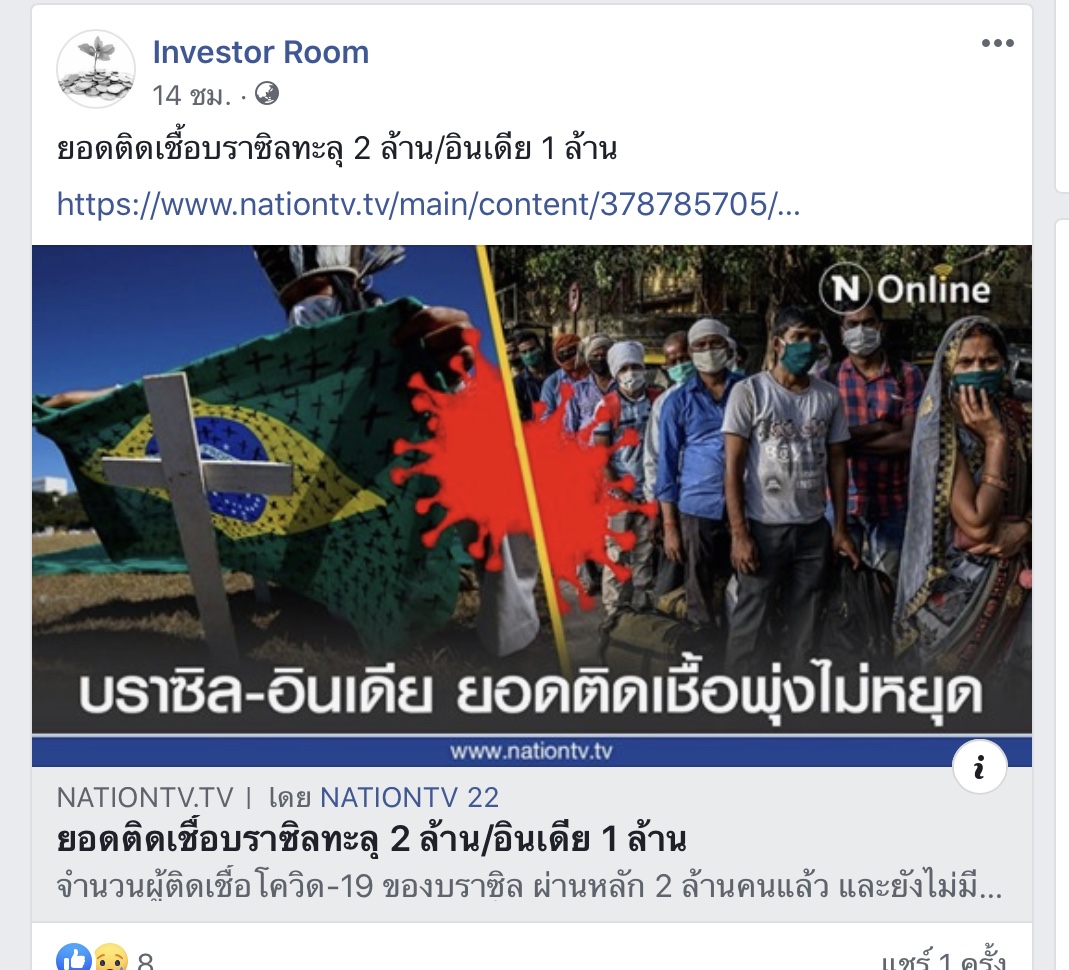Click the info 'i' button on link preview
This screenshot has width=1069, height=970.
click(980, 768)
